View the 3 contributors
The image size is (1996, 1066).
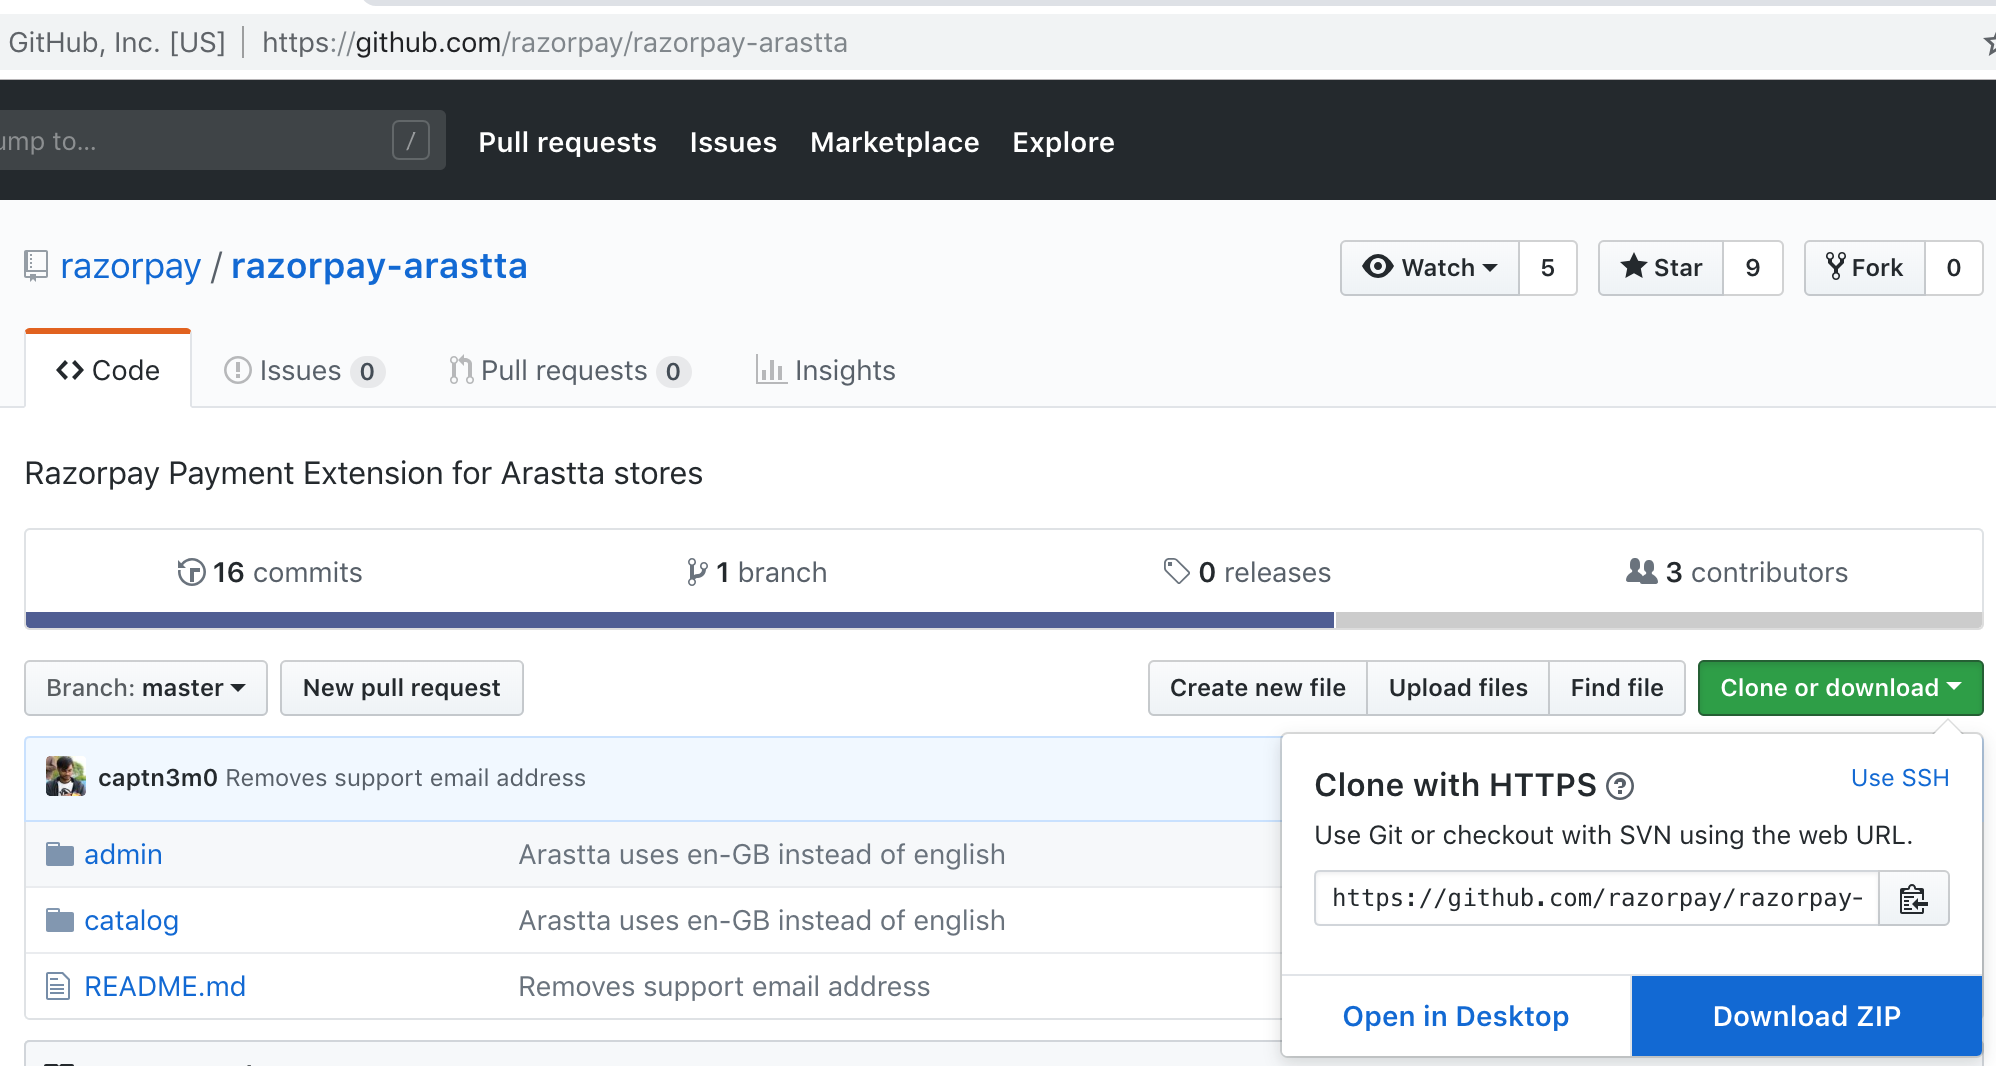[1737, 572]
